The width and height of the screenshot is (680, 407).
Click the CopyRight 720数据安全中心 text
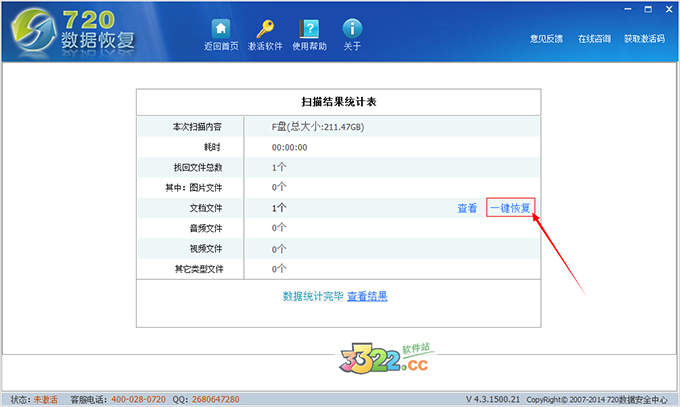pyautogui.click(x=597, y=400)
